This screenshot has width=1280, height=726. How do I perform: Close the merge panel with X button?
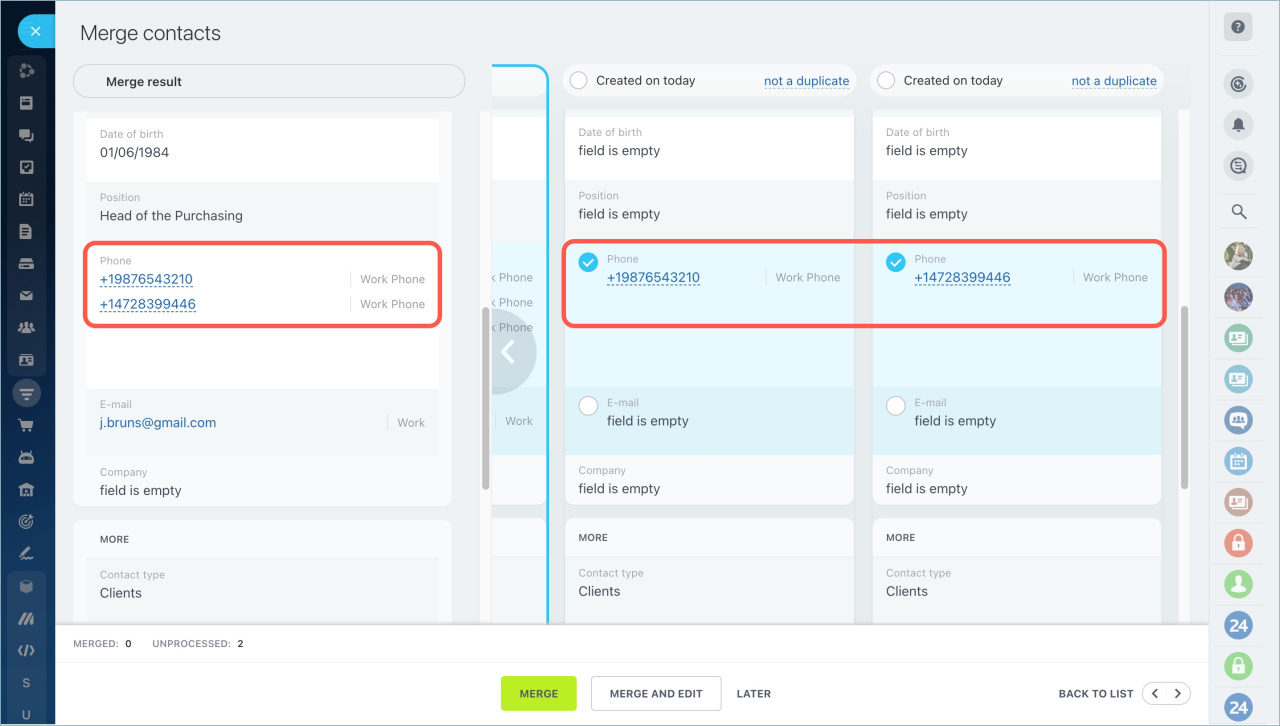tap(35, 32)
